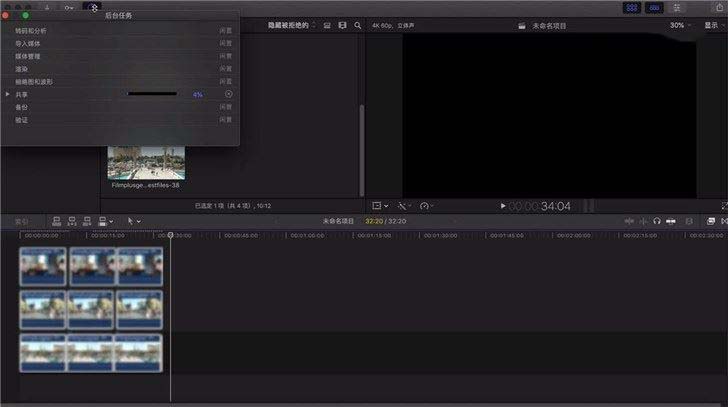This screenshot has height=407, width=728.
Task: Select the 渲染 task row
Action: click(x=120, y=69)
